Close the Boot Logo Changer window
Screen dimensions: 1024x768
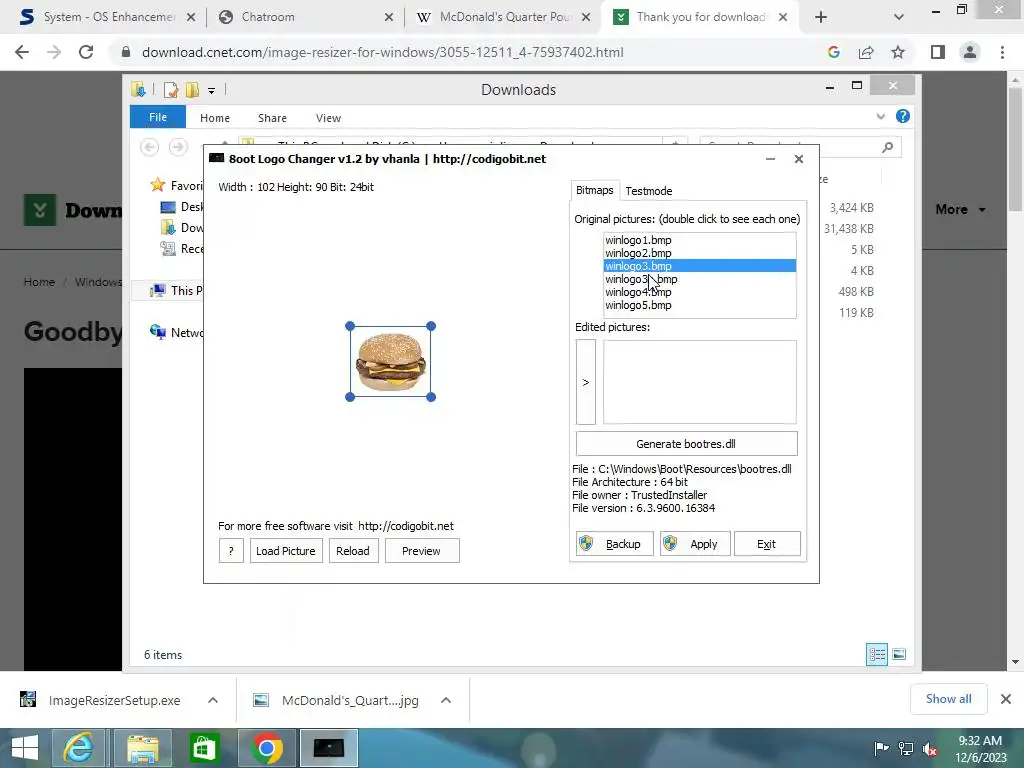(x=799, y=159)
